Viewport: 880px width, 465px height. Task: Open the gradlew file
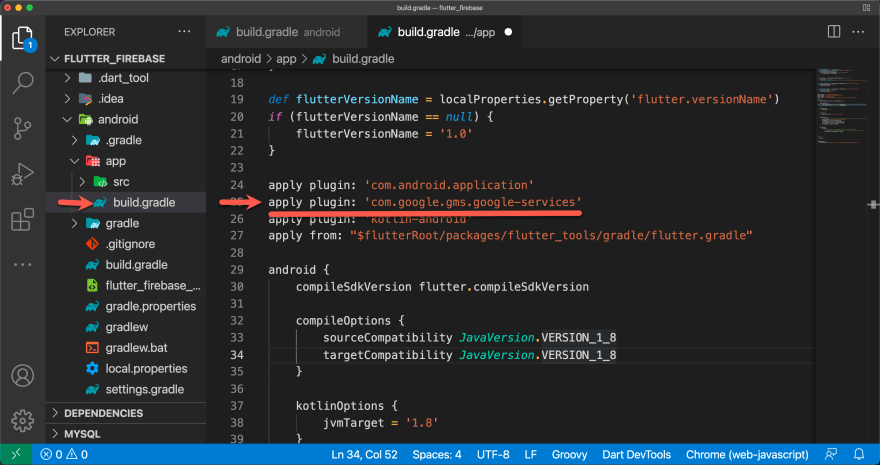126,327
